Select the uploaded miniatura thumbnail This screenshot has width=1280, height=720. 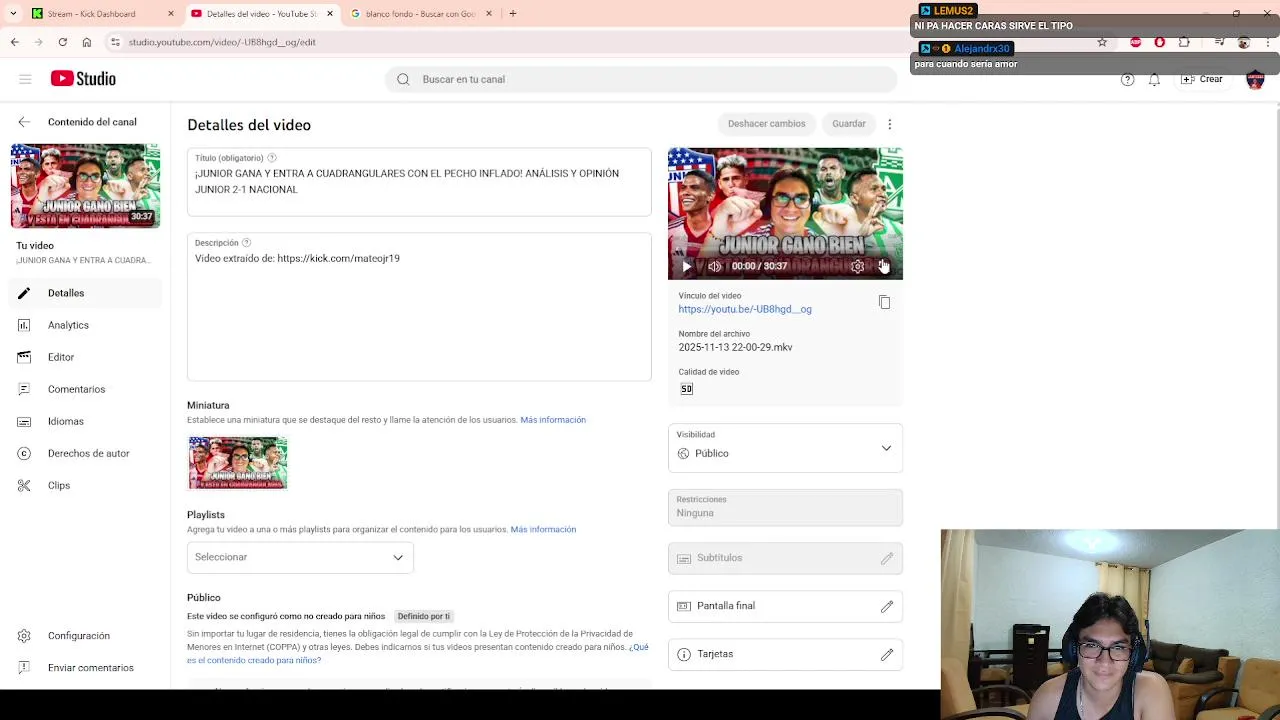point(238,463)
